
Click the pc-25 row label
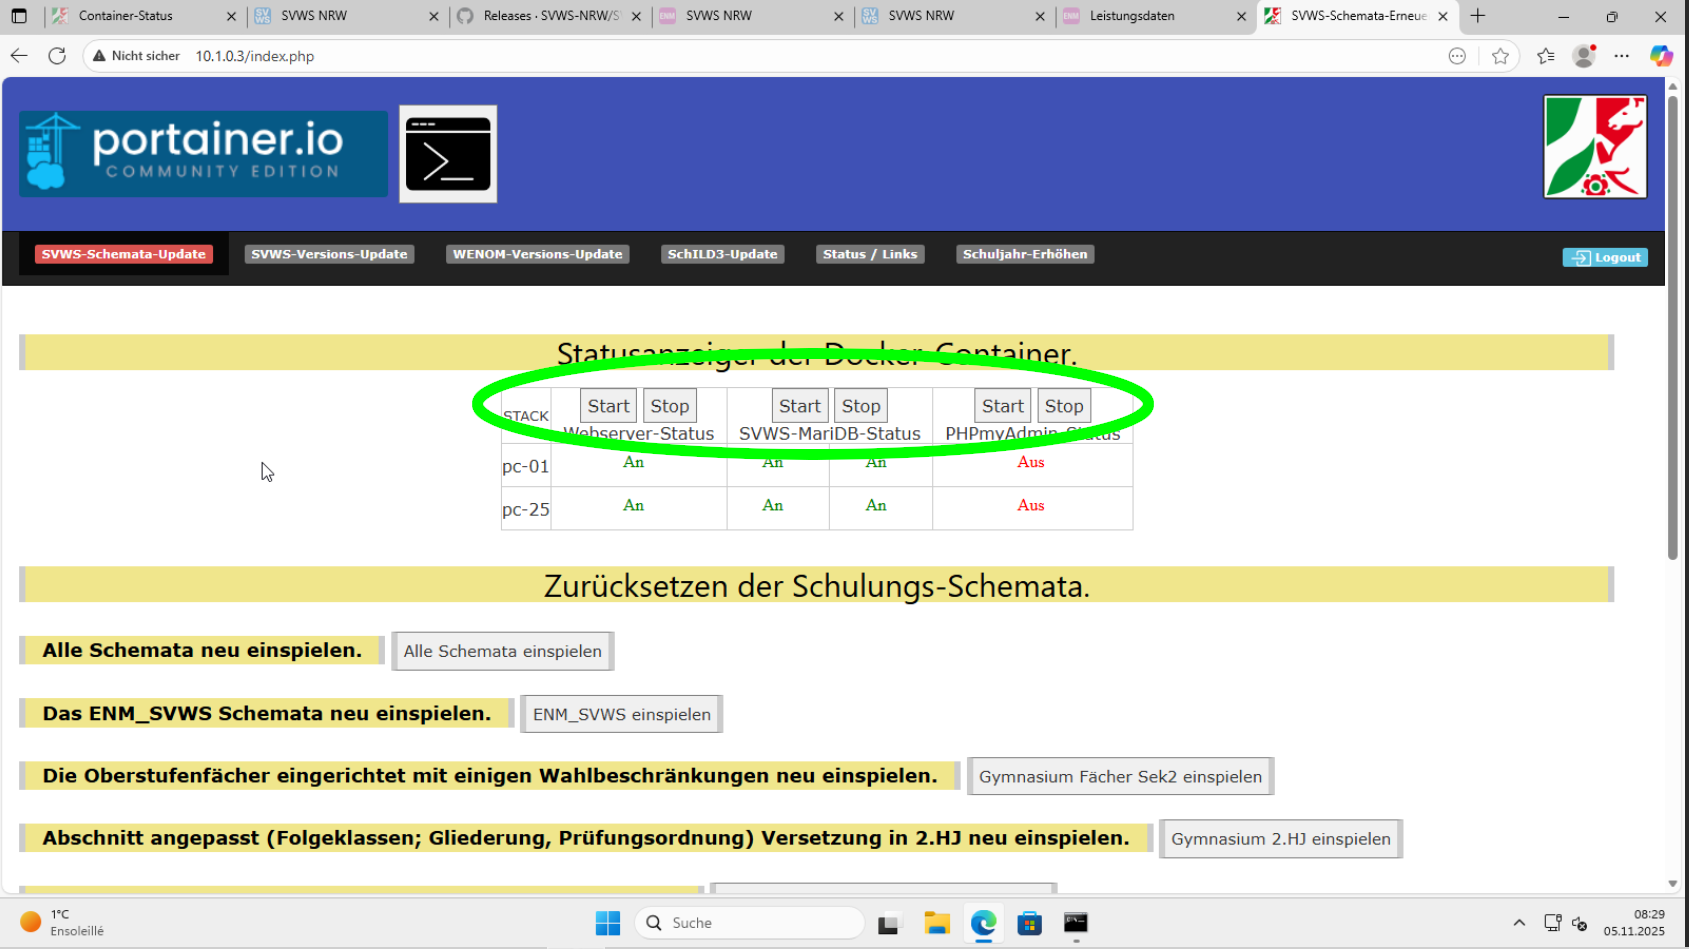pos(526,509)
